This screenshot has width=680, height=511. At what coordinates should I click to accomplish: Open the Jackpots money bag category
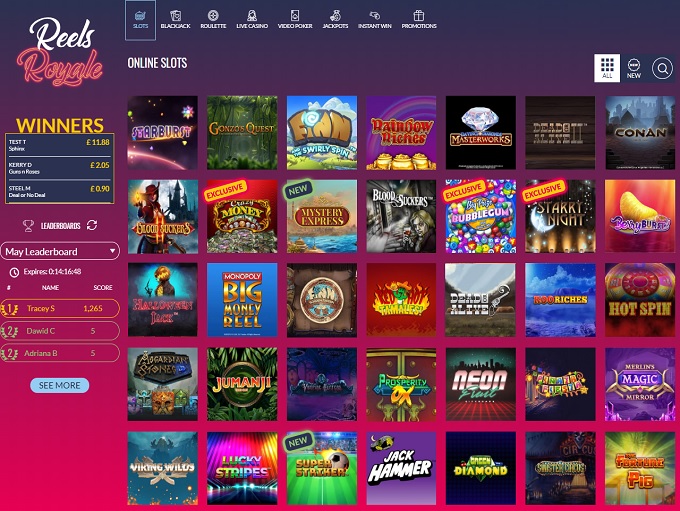[335, 20]
